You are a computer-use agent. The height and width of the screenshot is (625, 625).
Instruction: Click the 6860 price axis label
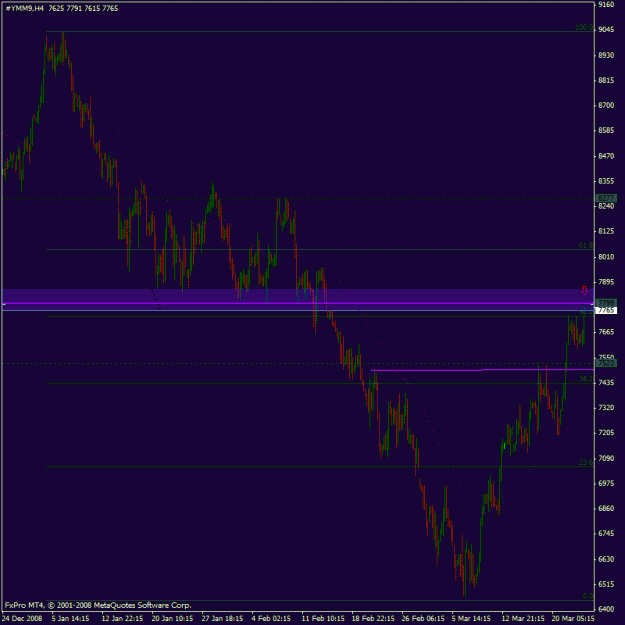click(x=606, y=509)
